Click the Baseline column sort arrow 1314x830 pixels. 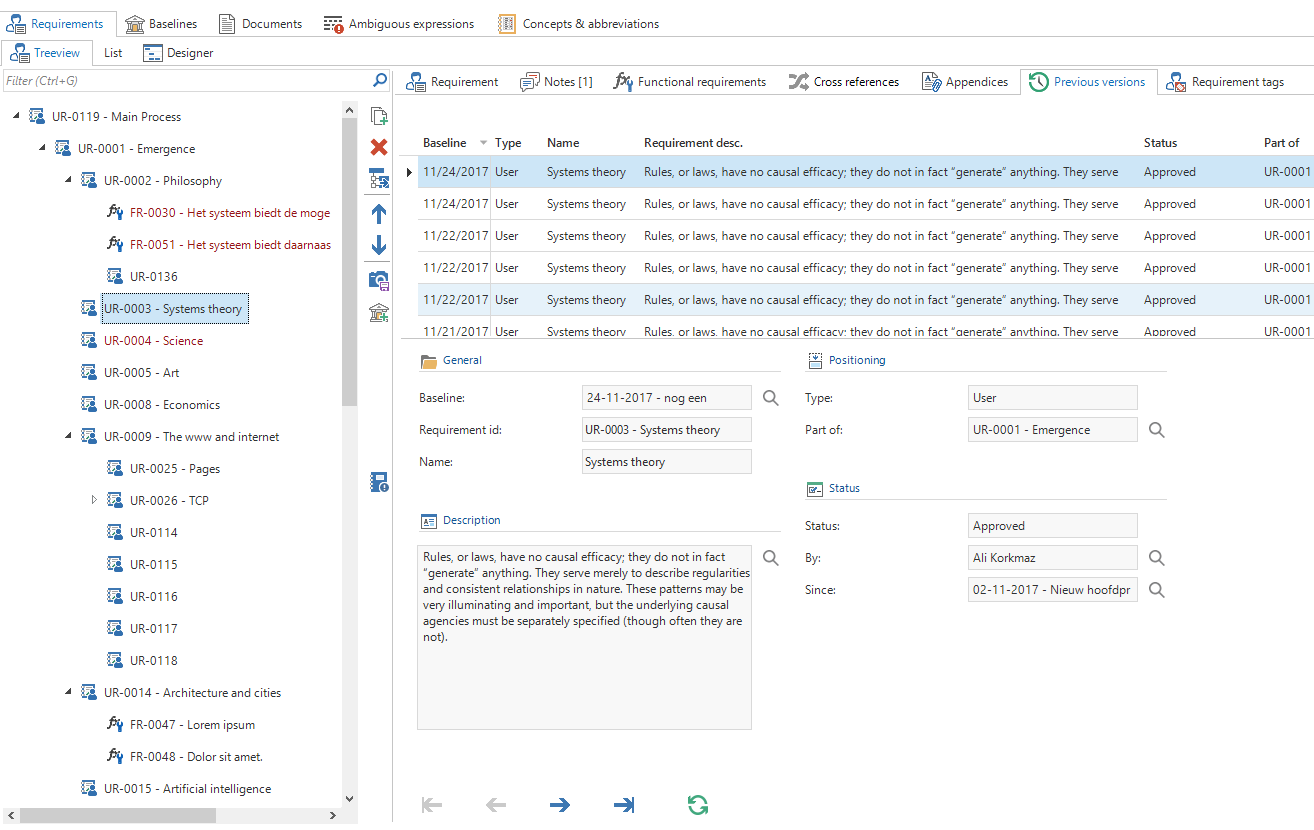coord(484,143)
